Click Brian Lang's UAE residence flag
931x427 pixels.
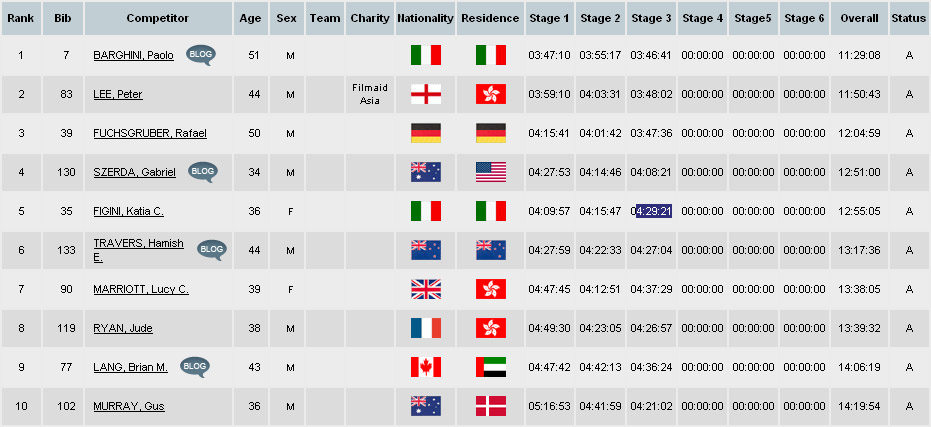point(490,367)
